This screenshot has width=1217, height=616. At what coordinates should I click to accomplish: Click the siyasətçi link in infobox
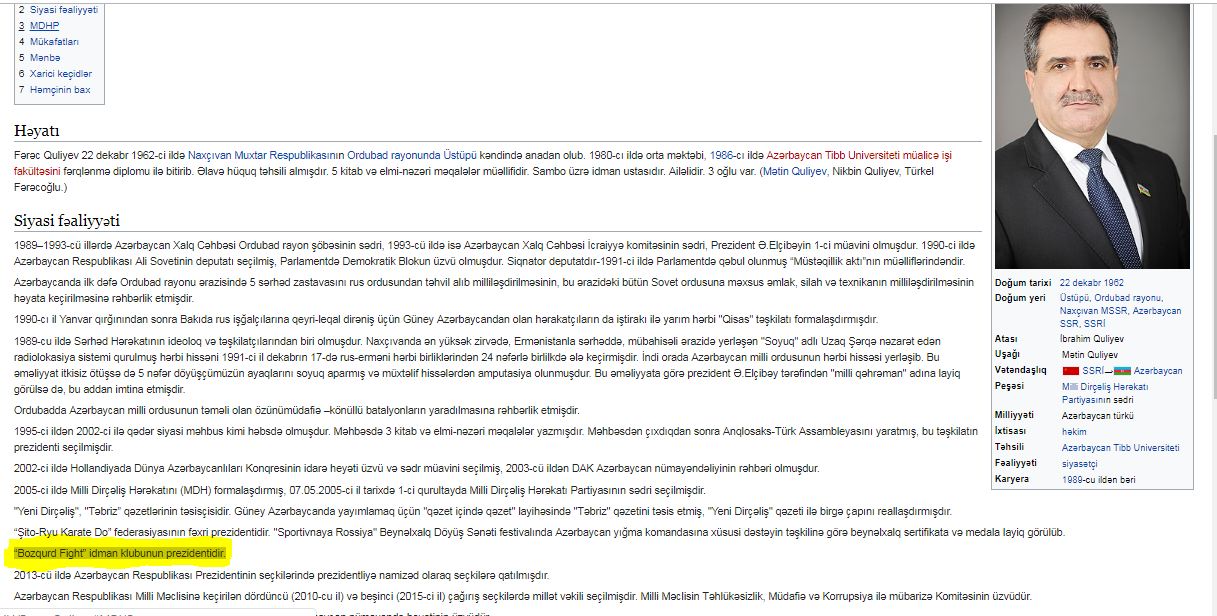click(1078, 463)
